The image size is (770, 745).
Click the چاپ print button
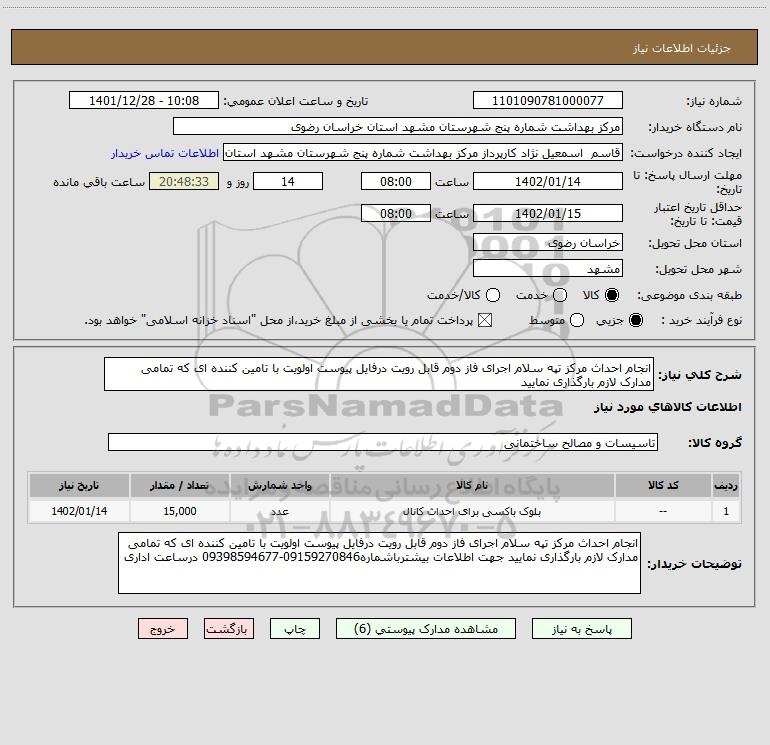(x=295, y=629)
